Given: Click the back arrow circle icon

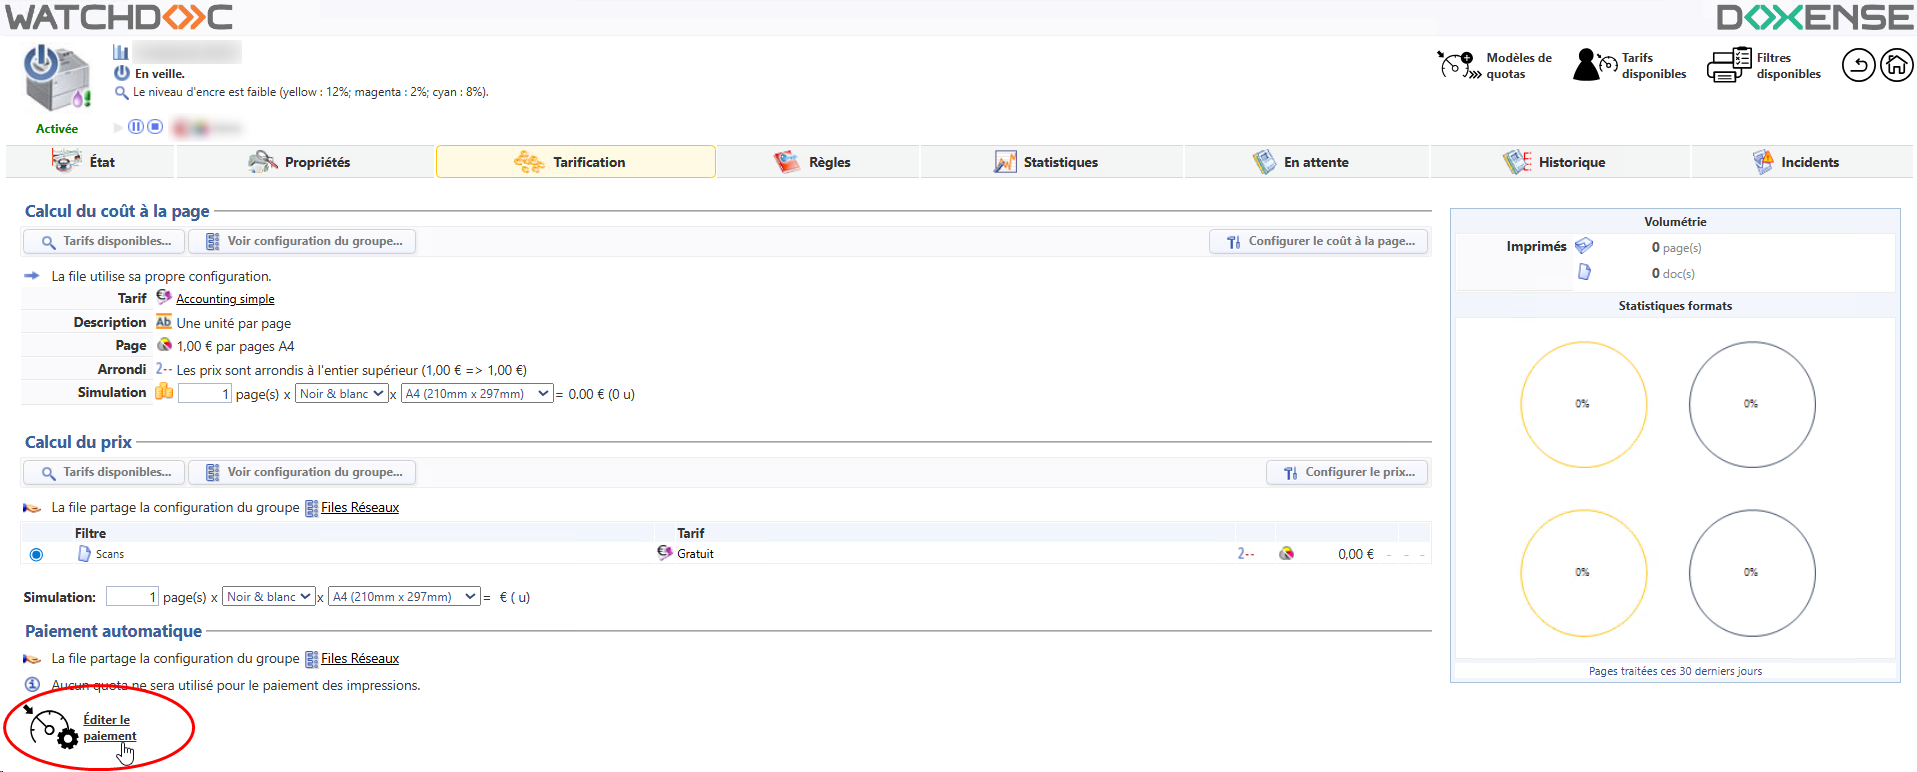Looking at the screenshot, I should coord(1858,66).
